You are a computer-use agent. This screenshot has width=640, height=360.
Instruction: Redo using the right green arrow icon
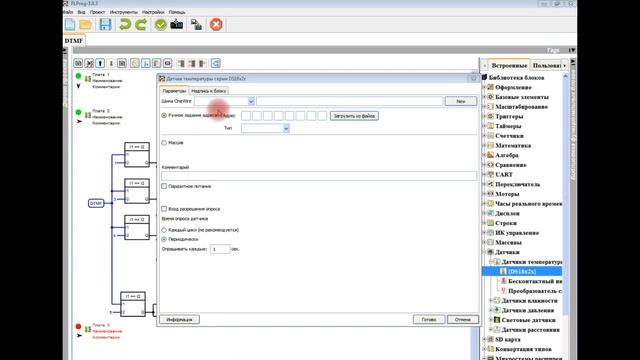pos(141,24)
